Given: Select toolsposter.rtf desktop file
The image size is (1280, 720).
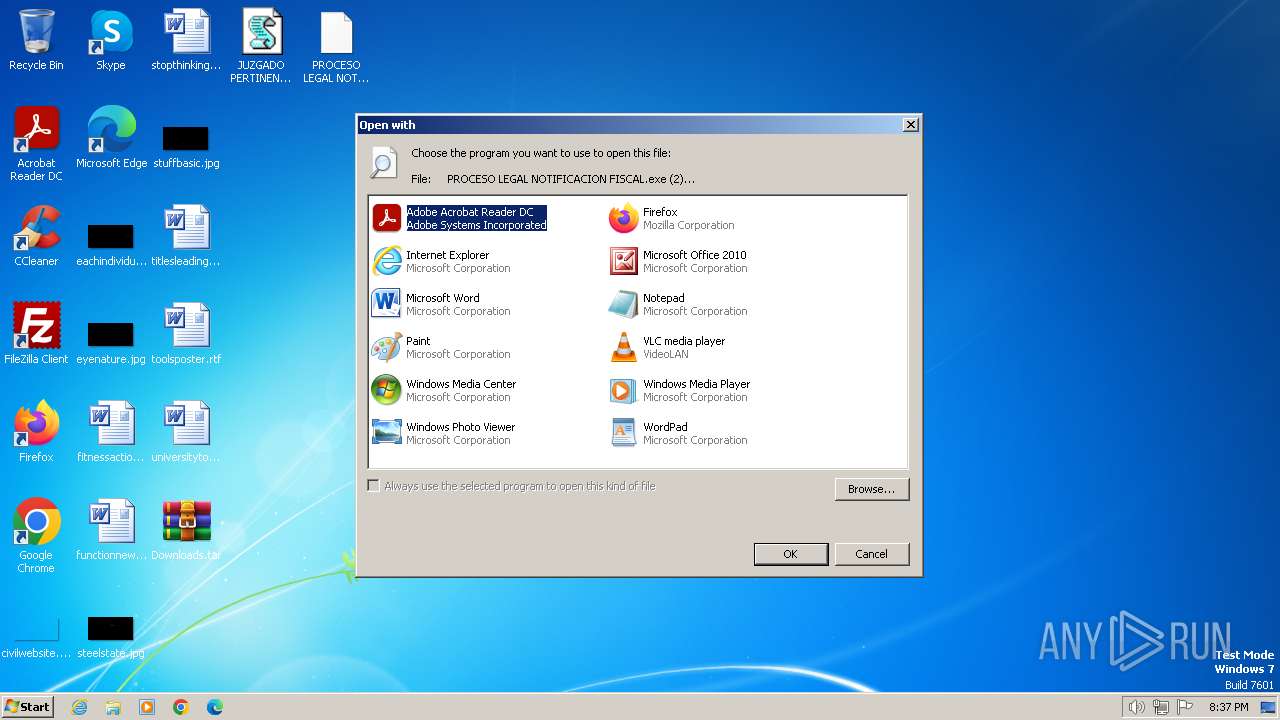Looking at the screenshot, I should 186,334.
